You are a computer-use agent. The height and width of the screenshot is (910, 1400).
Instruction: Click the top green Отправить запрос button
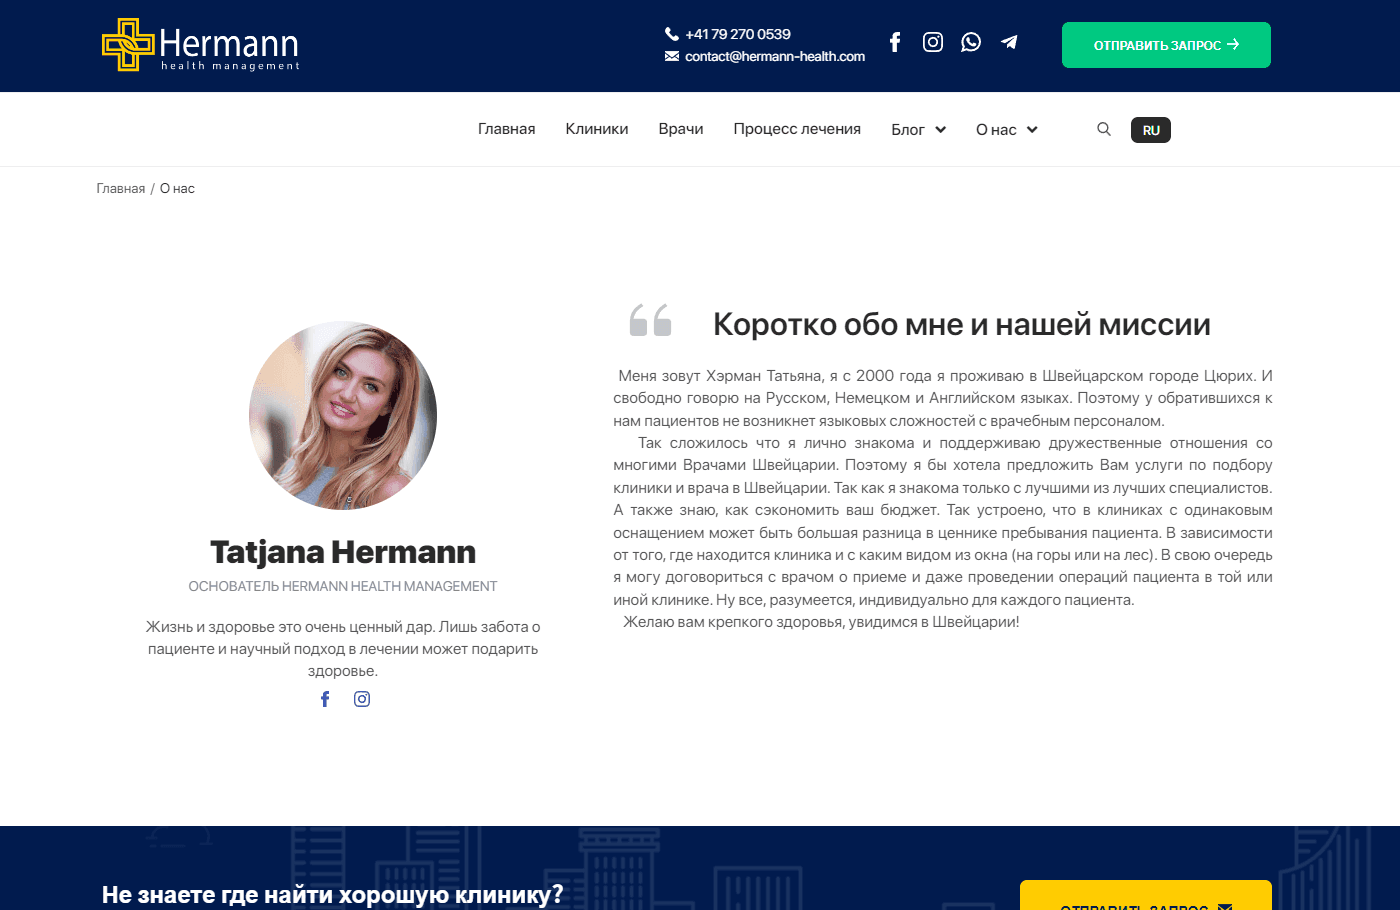(1166, 45)
